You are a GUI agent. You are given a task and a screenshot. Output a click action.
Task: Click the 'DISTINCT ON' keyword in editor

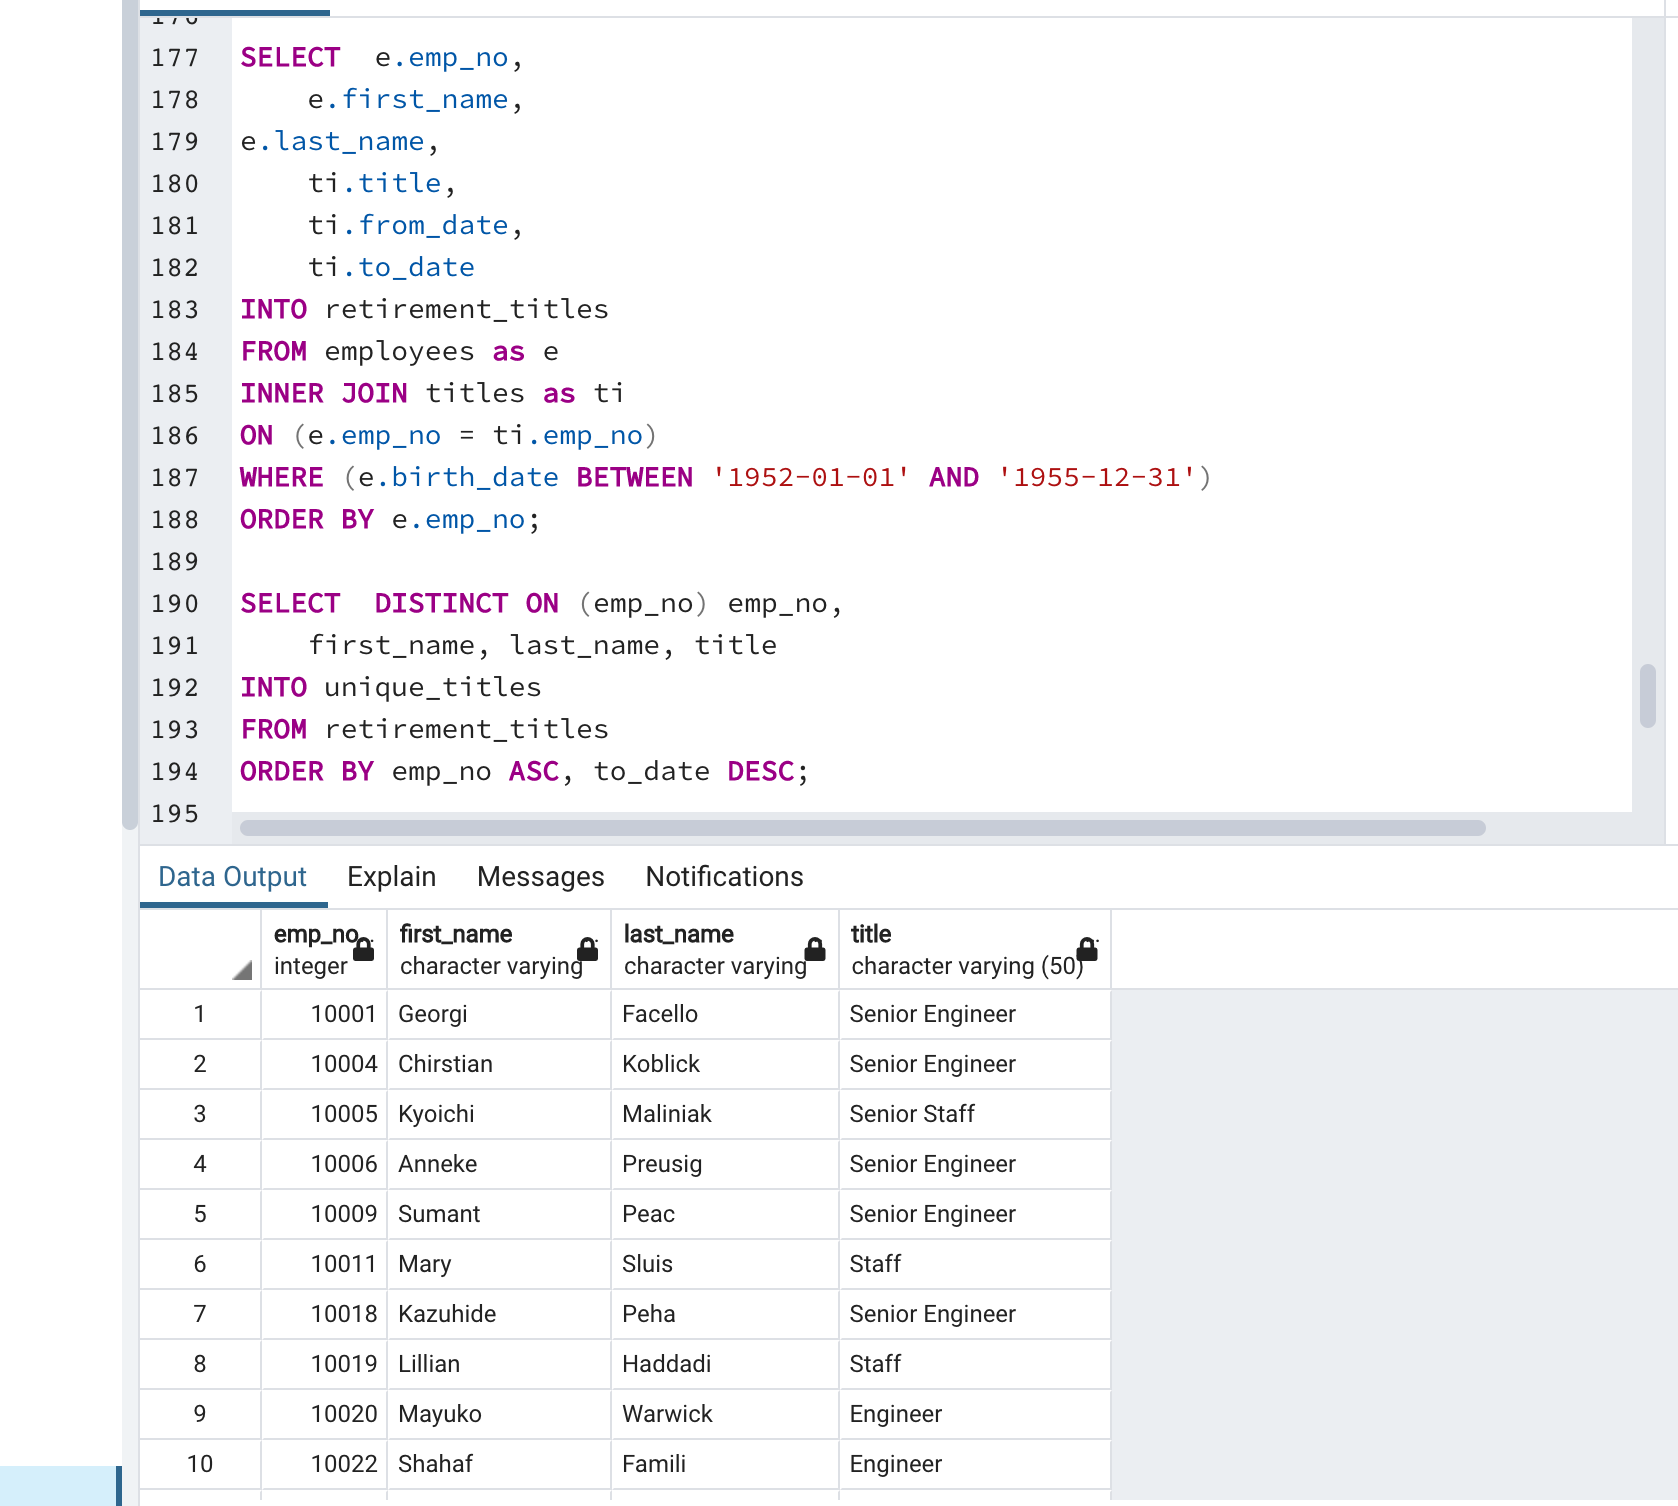466,604
